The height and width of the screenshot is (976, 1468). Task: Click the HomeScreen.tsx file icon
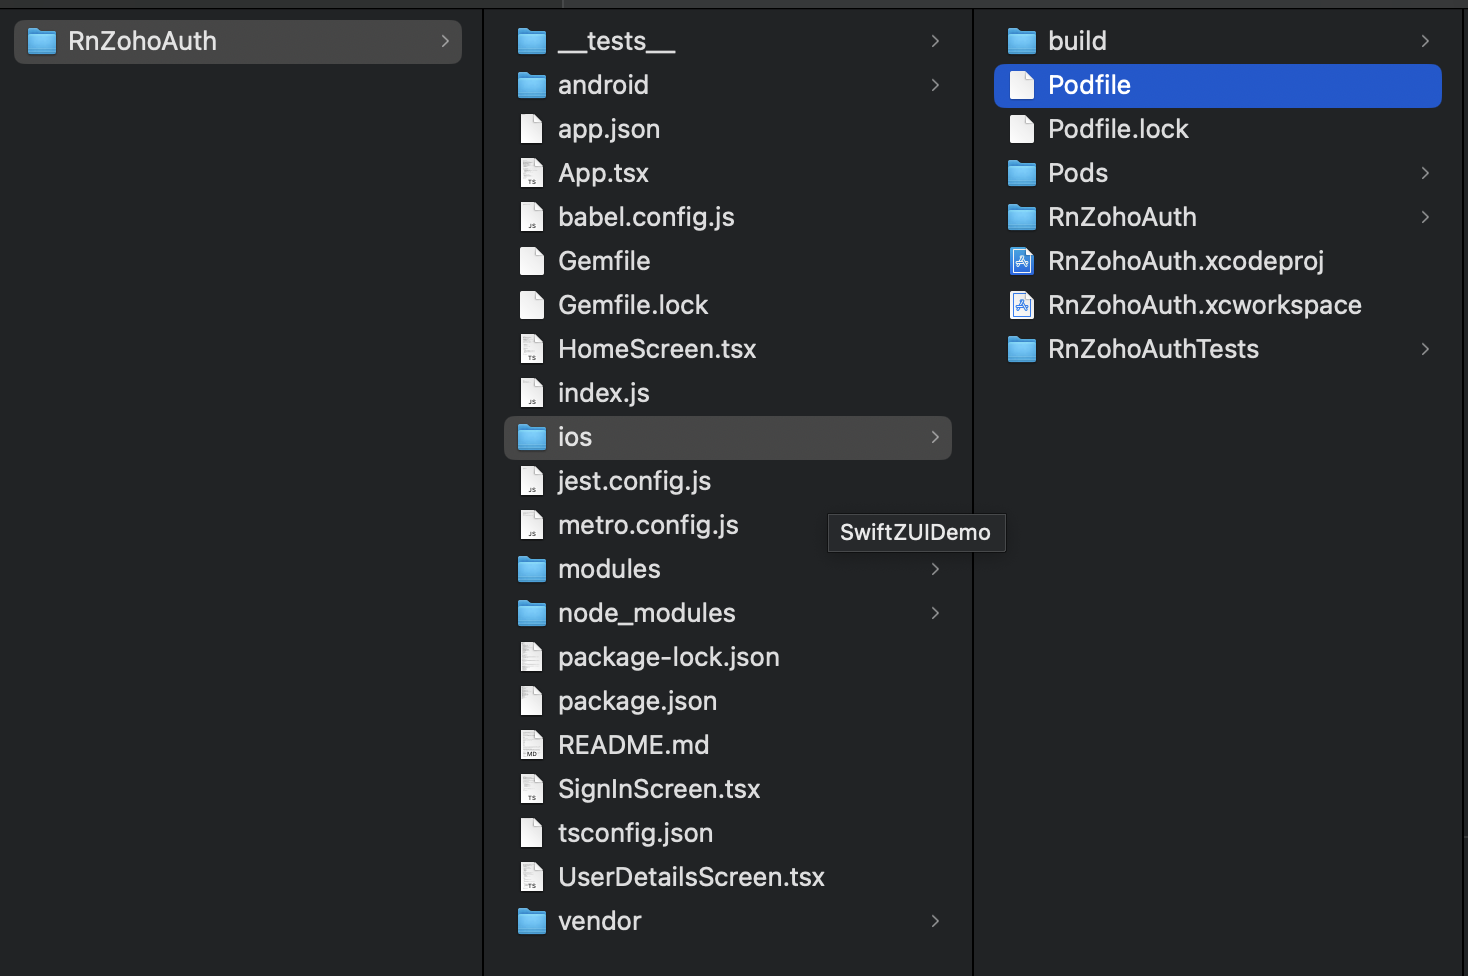(532, 349)
